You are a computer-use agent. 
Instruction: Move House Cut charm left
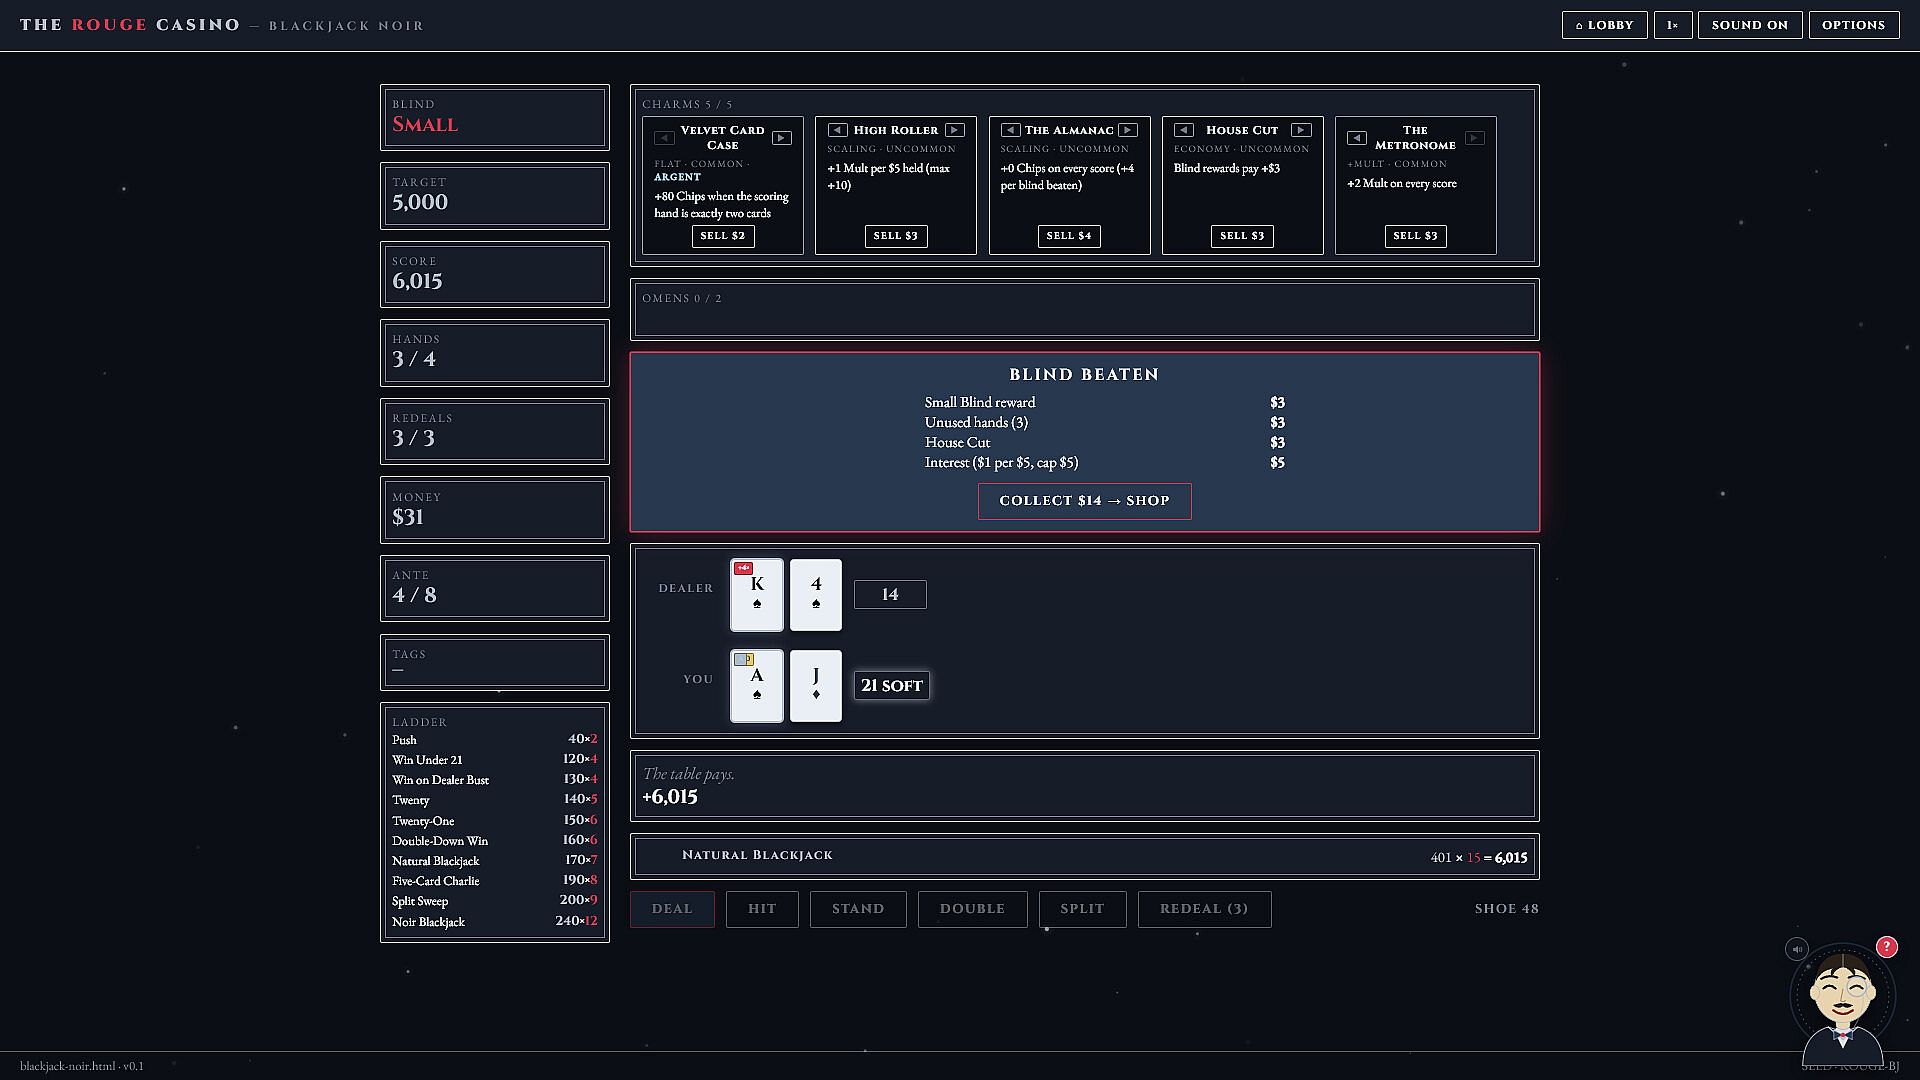click(1184, 130)
